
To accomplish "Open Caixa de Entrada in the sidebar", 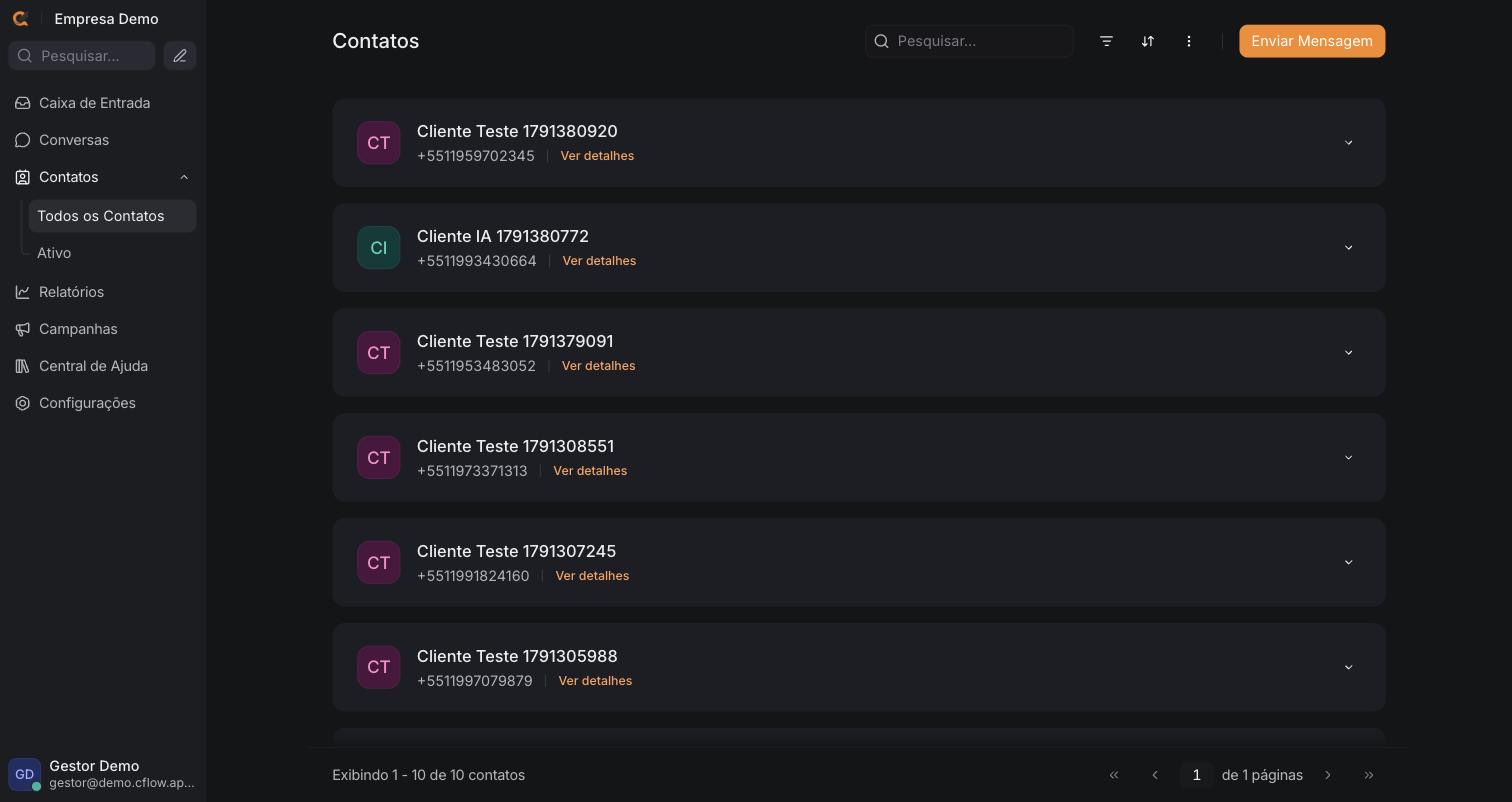I will click(102, 103).
